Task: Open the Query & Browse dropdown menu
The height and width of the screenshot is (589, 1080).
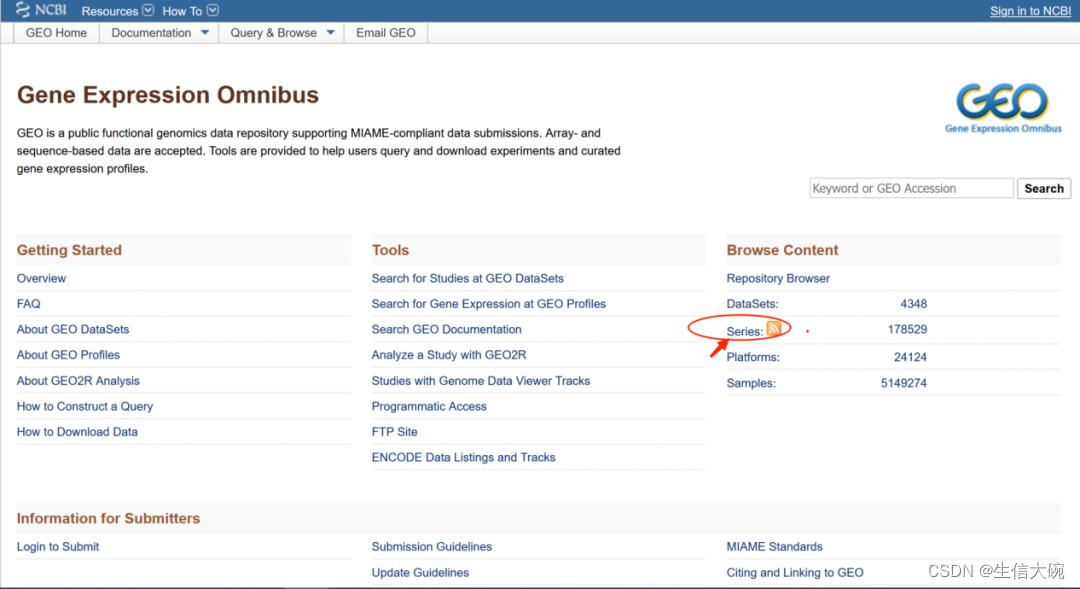Action: pyautogui.click(x=282, y=33)
